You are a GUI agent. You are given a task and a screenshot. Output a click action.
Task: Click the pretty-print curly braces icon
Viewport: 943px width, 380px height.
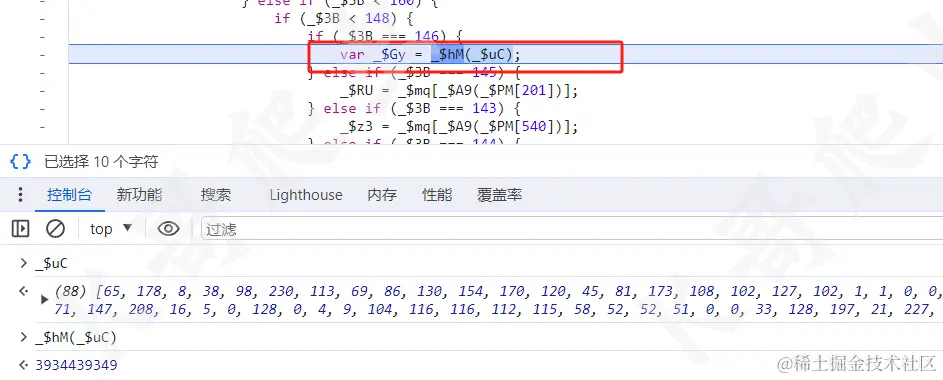(x=20, y=161)
